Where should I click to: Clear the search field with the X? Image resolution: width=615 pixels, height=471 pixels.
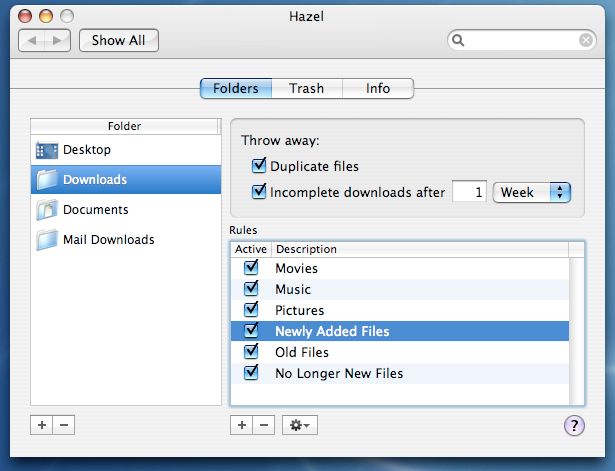[586, 40]
